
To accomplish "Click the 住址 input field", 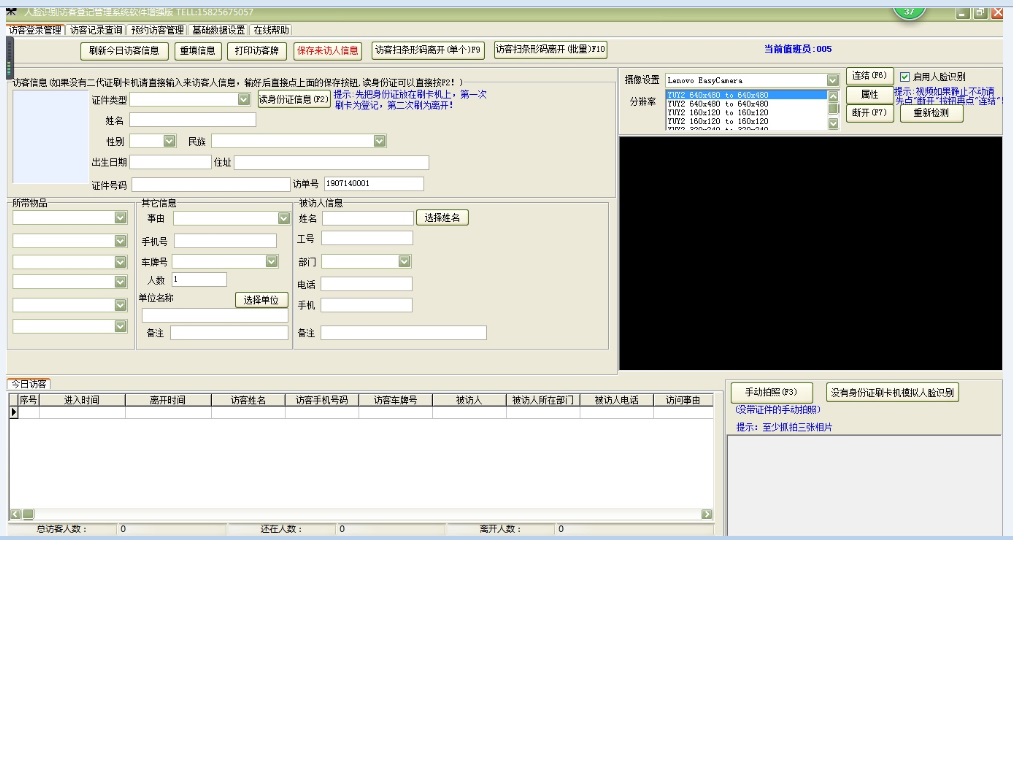I will (x=332, y=162).
